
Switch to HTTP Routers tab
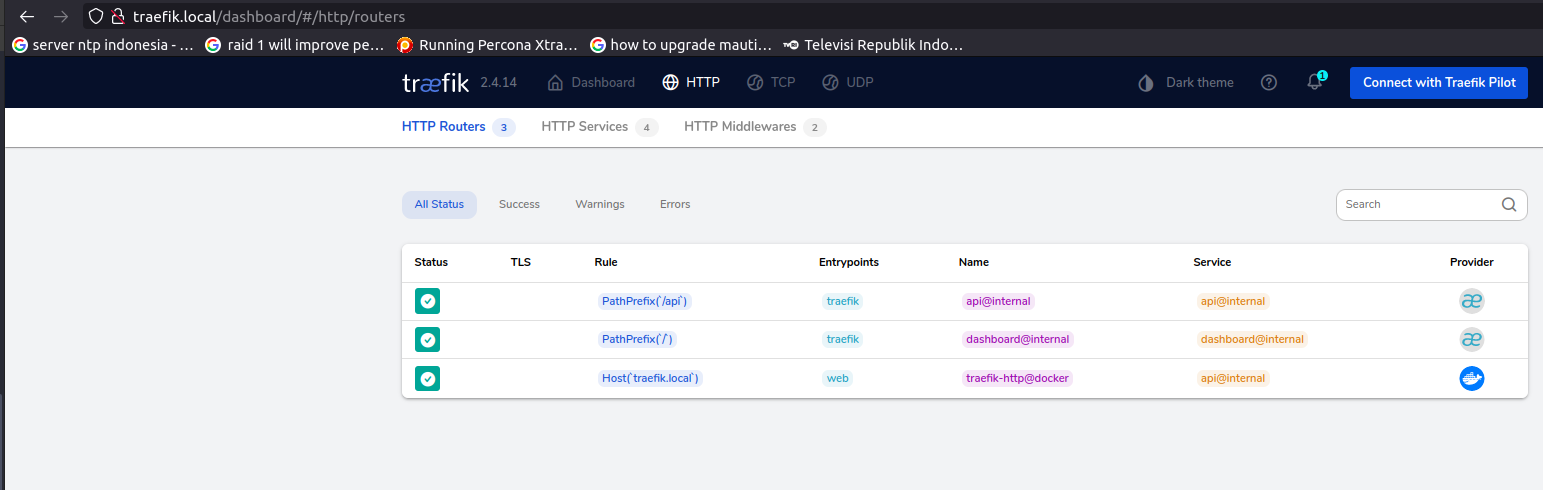(x=458, y=127)
